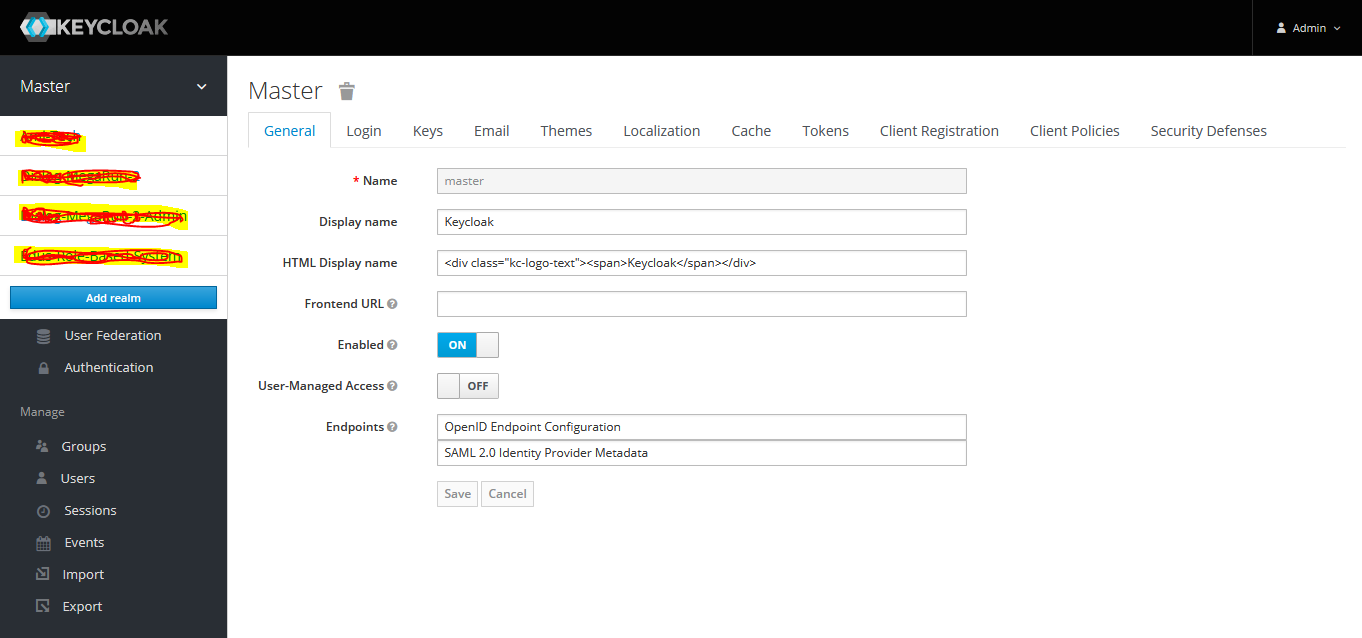Go to User Federation page

point(113,335)
